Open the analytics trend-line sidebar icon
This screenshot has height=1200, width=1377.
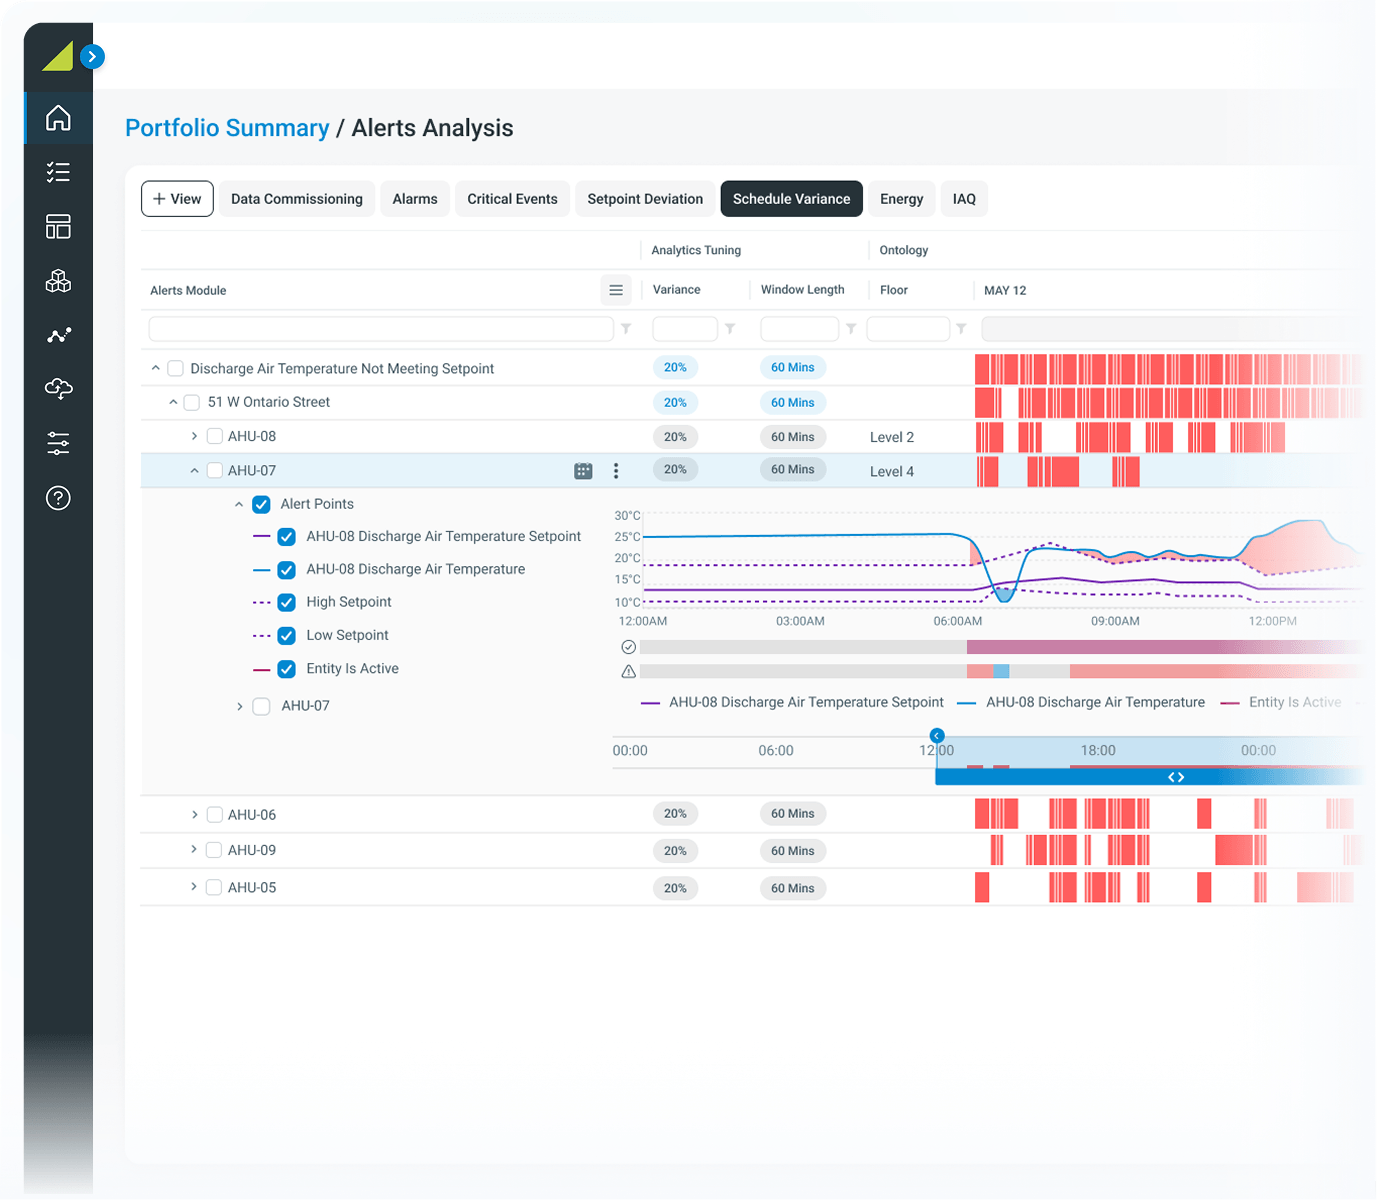pos(58,335)
